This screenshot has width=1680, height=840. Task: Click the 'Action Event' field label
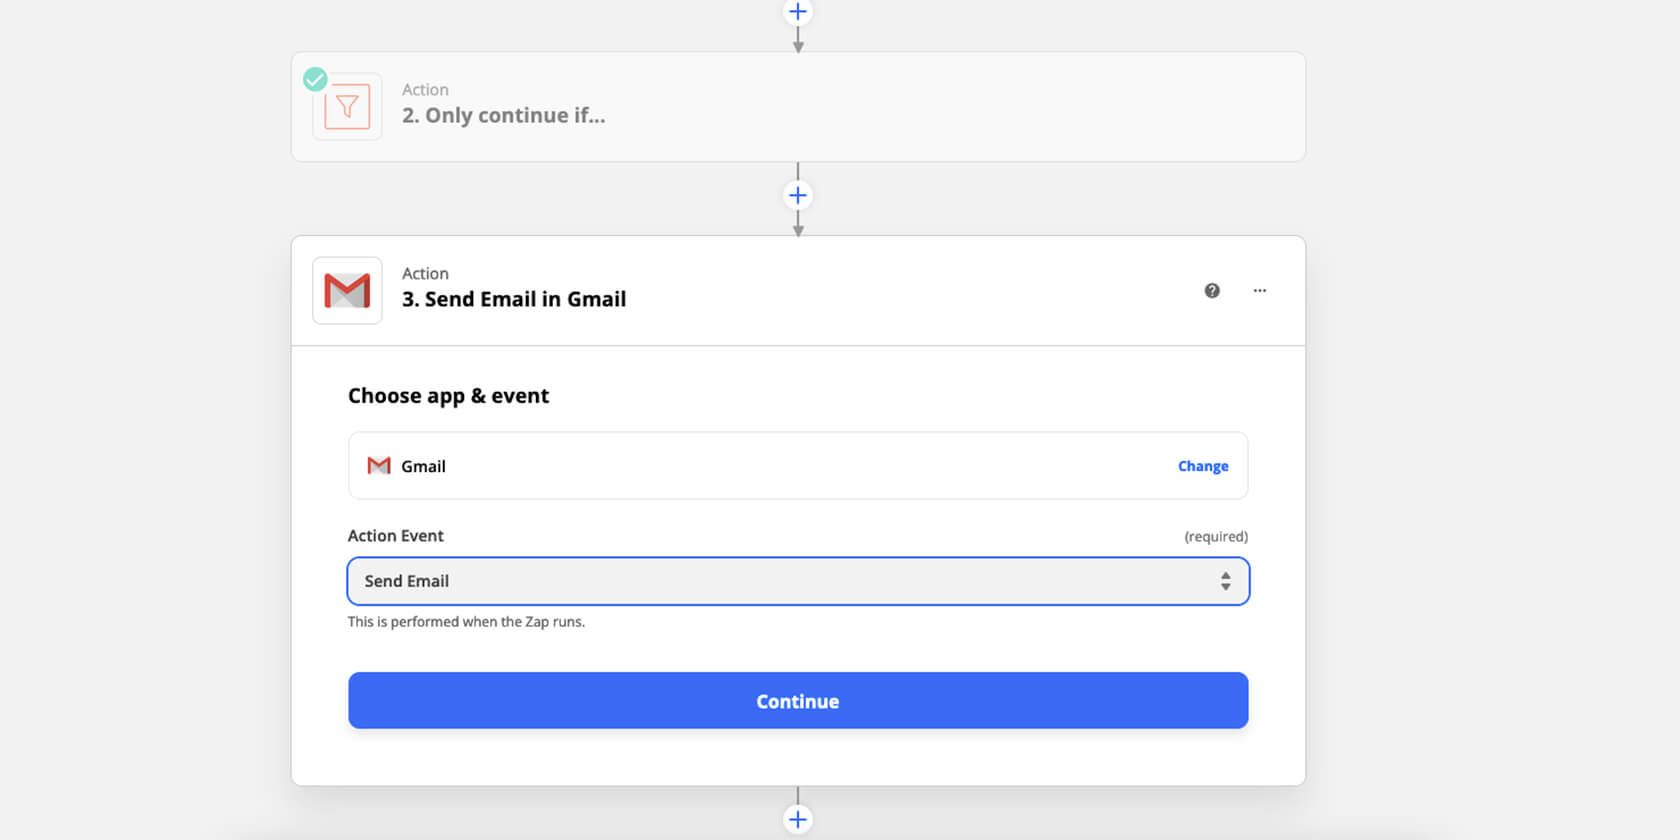click(395, 536)
